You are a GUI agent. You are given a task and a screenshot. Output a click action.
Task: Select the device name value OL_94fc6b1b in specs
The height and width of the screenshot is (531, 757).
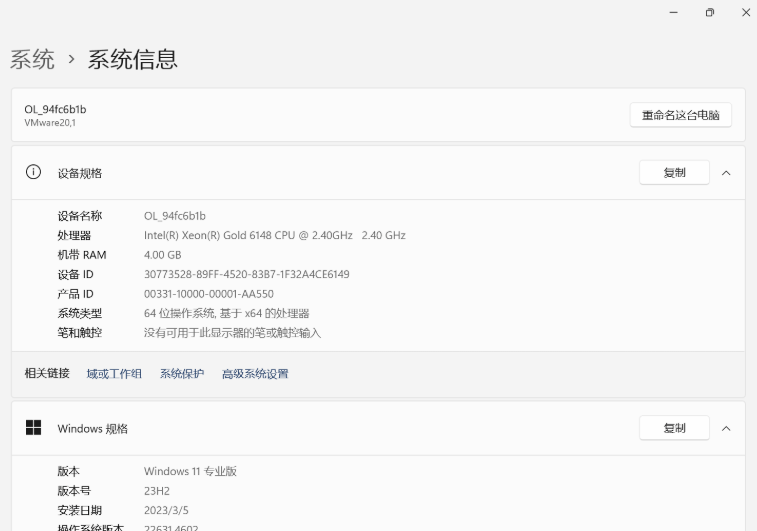(175, 216)
